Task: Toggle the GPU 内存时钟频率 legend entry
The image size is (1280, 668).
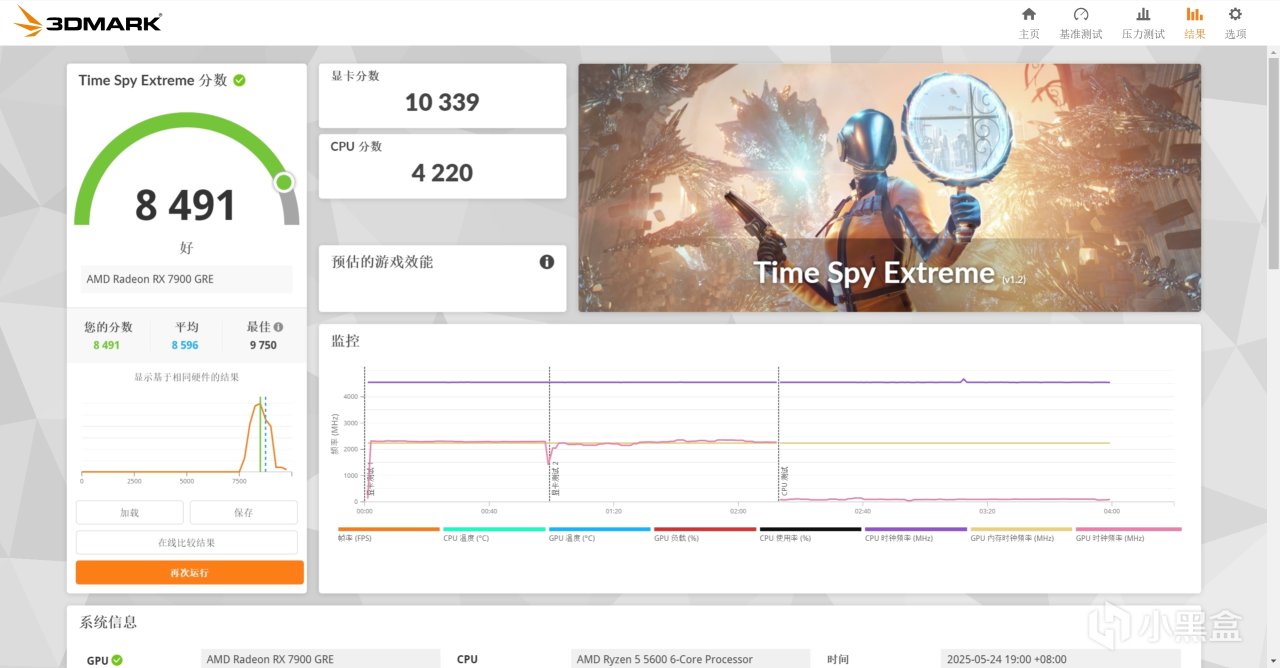Action: (x=1022, y=534)
